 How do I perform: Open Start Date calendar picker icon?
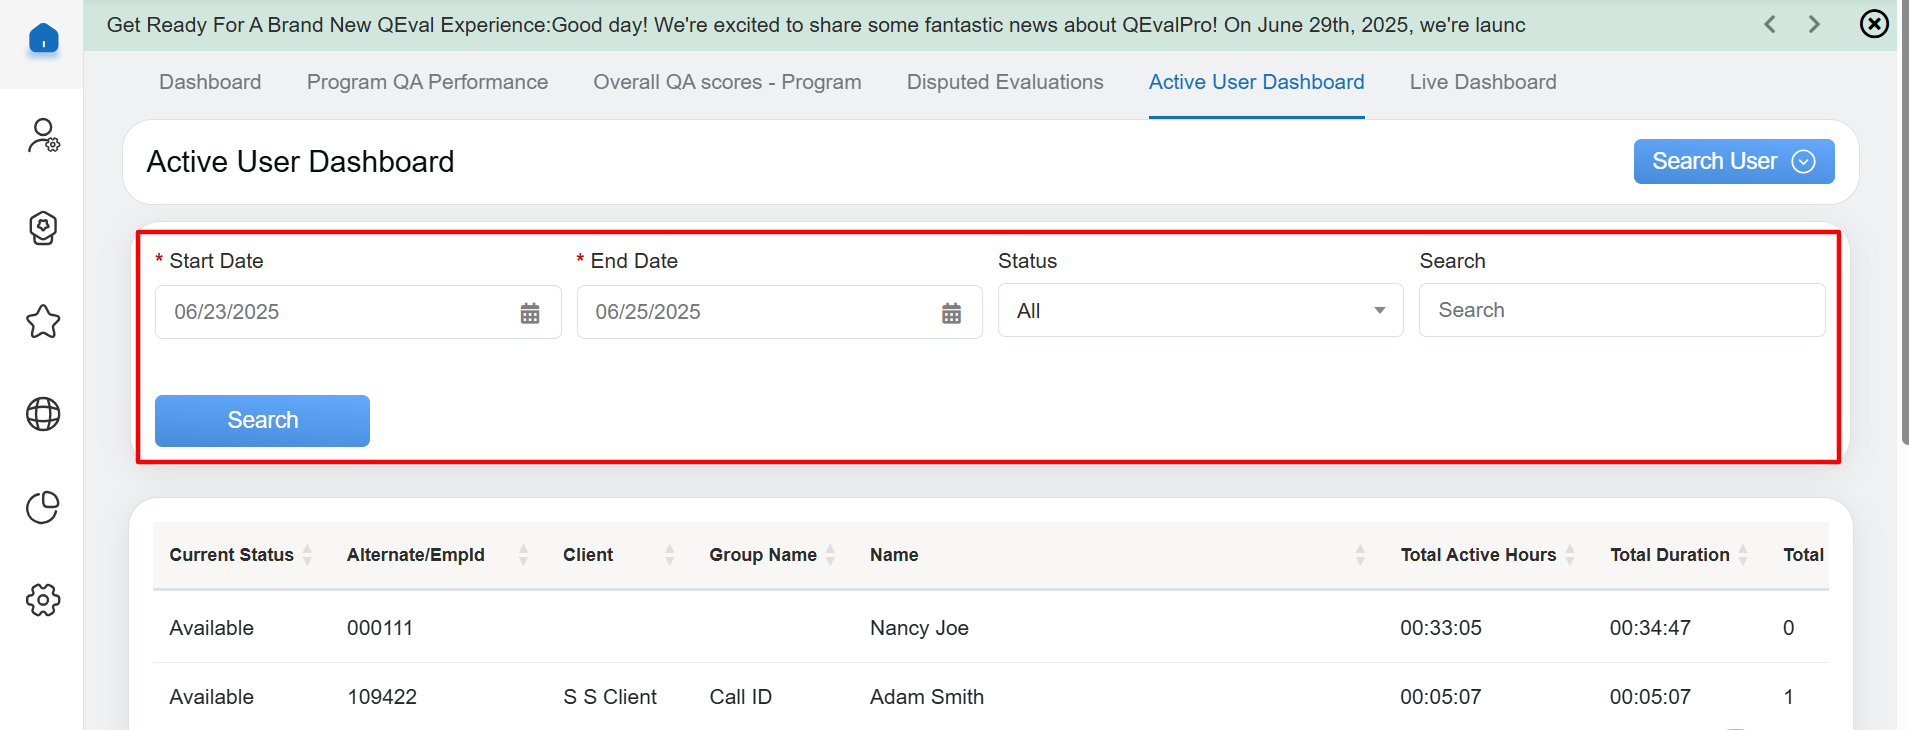pyautogui.click(x=530, y=313)
